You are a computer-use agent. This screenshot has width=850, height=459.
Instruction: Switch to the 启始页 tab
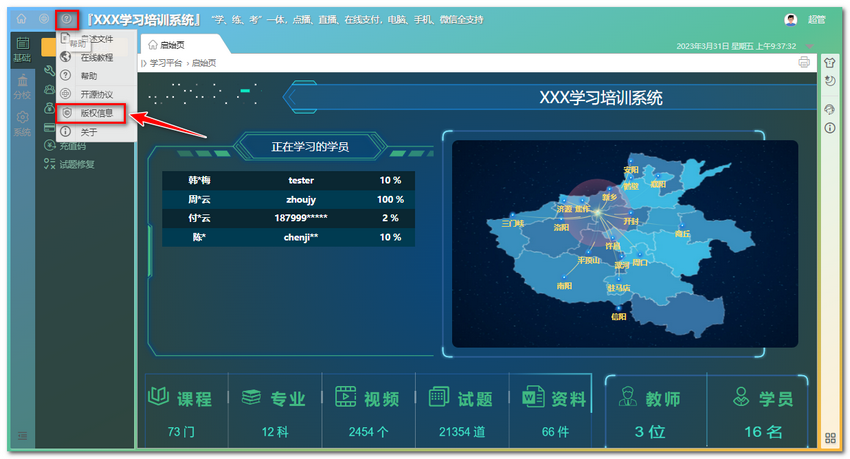(x=165, y=45)
